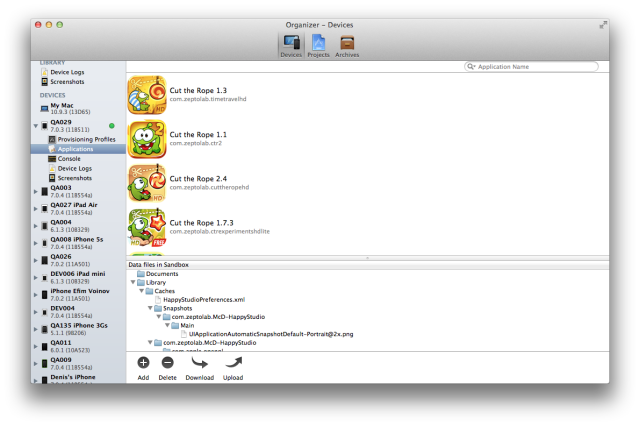Click com.zeptolab.ctr2 bundle identifier
This screenshot has height=426, width=640.
[196, 143]
